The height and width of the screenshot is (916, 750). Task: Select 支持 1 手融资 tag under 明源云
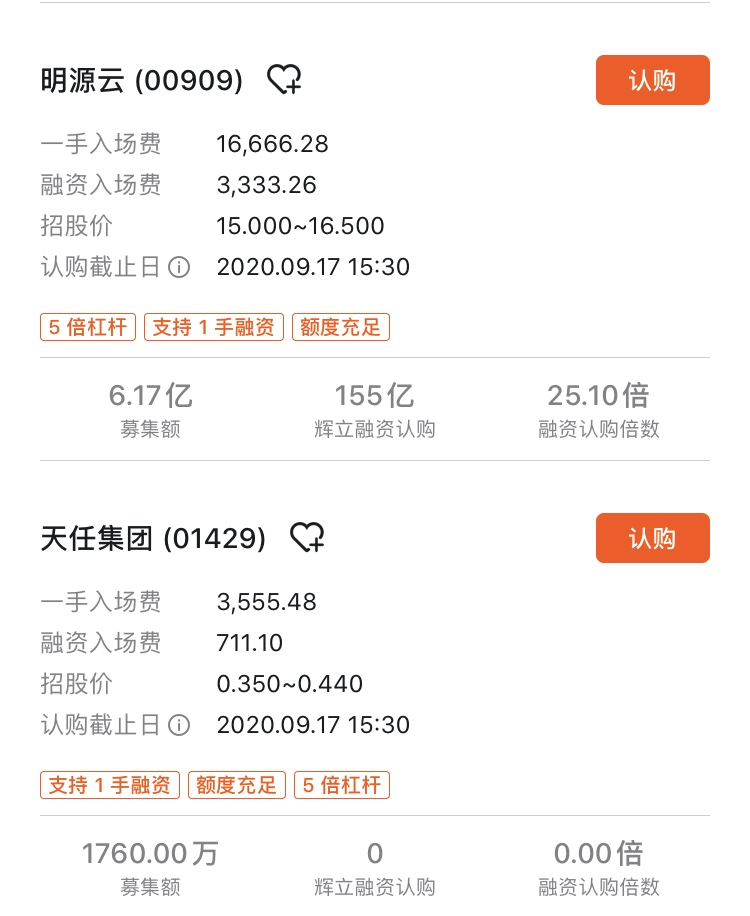click(214, 327)
